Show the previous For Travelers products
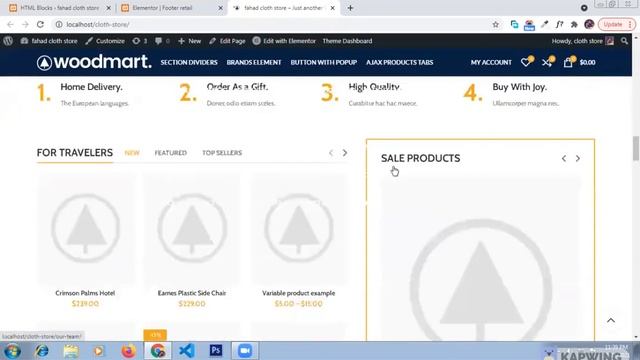The height and width of the screenshot is (360, 640). click(x=331, y=153)
